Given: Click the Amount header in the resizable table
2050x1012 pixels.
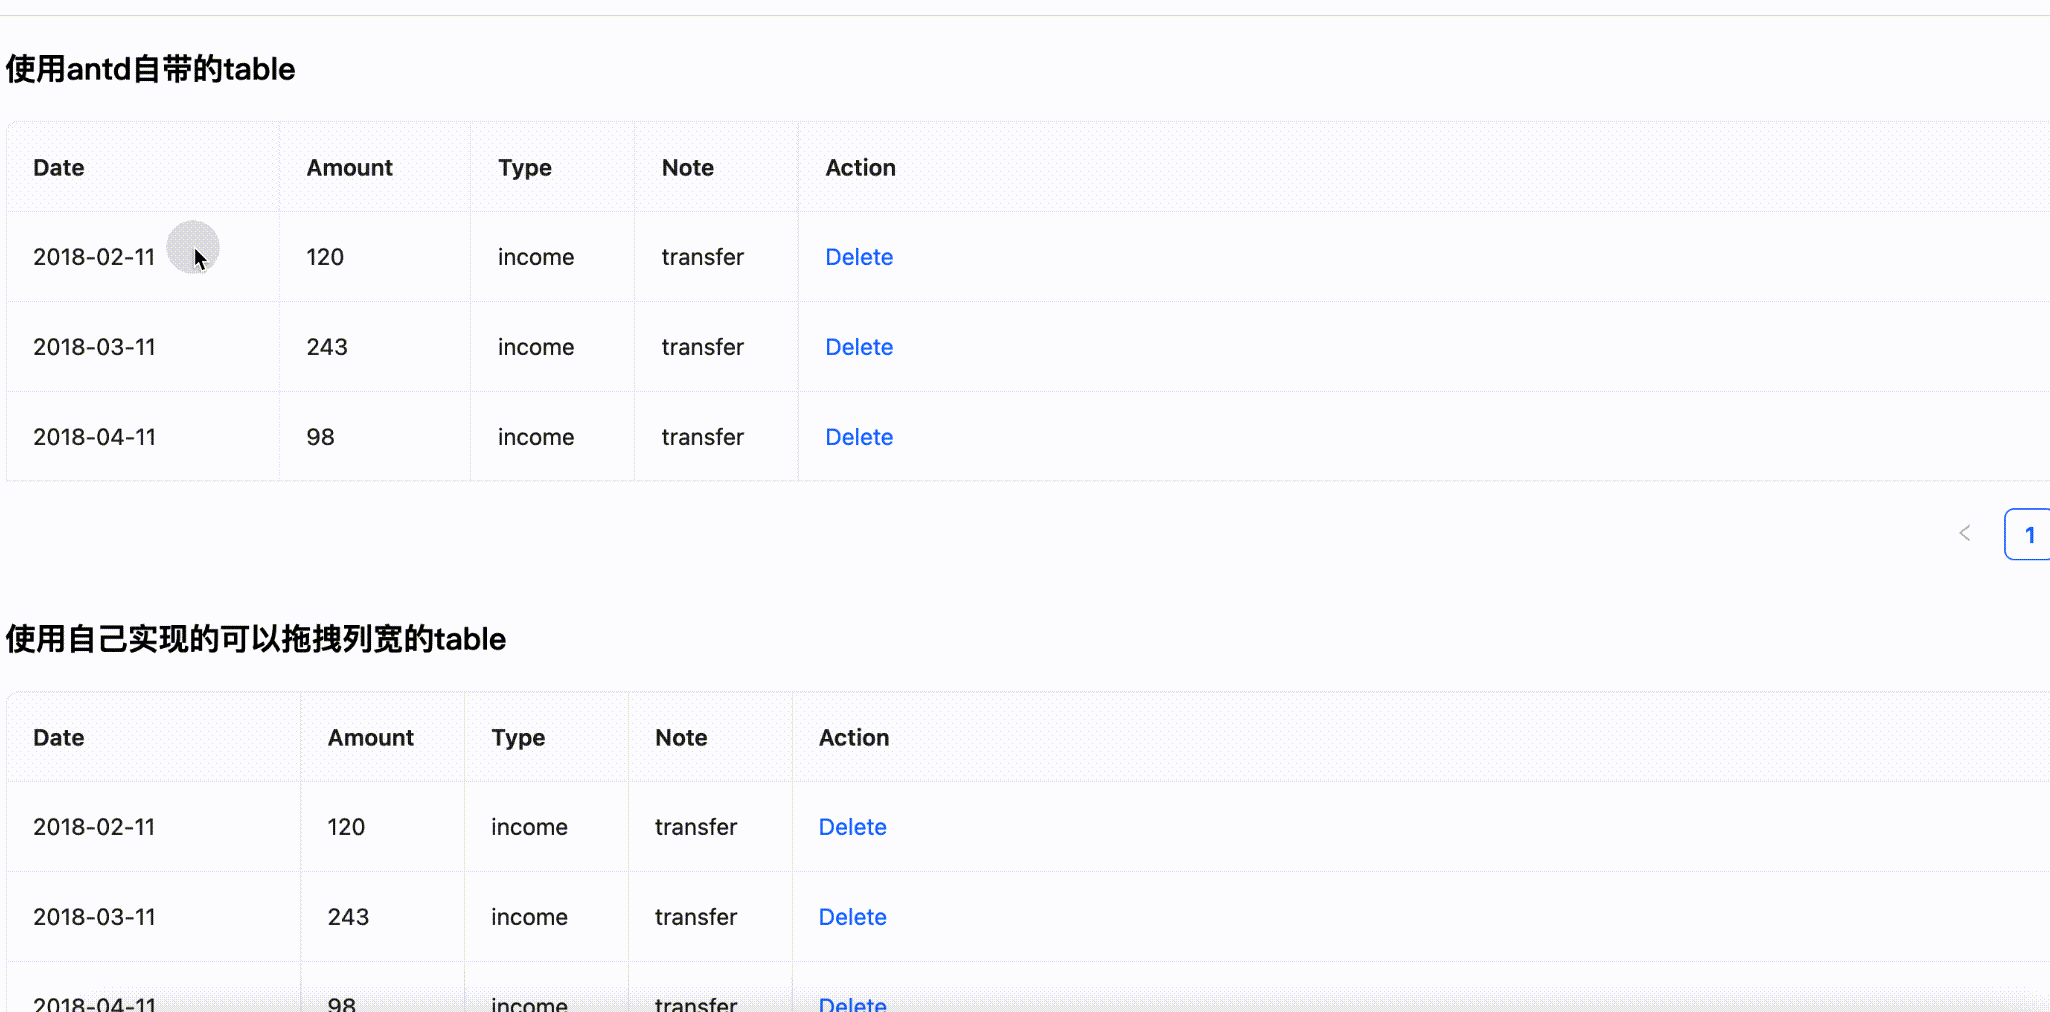Looking at the screenshot, I should [370, 738].
